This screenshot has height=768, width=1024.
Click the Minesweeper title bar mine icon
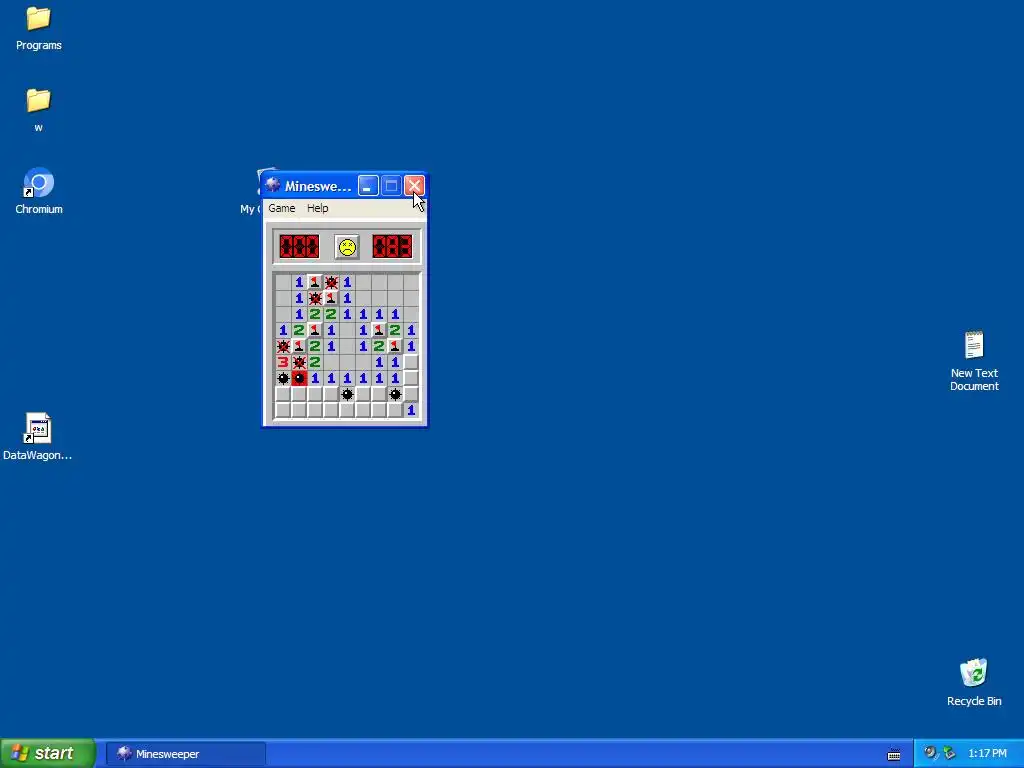273,185
